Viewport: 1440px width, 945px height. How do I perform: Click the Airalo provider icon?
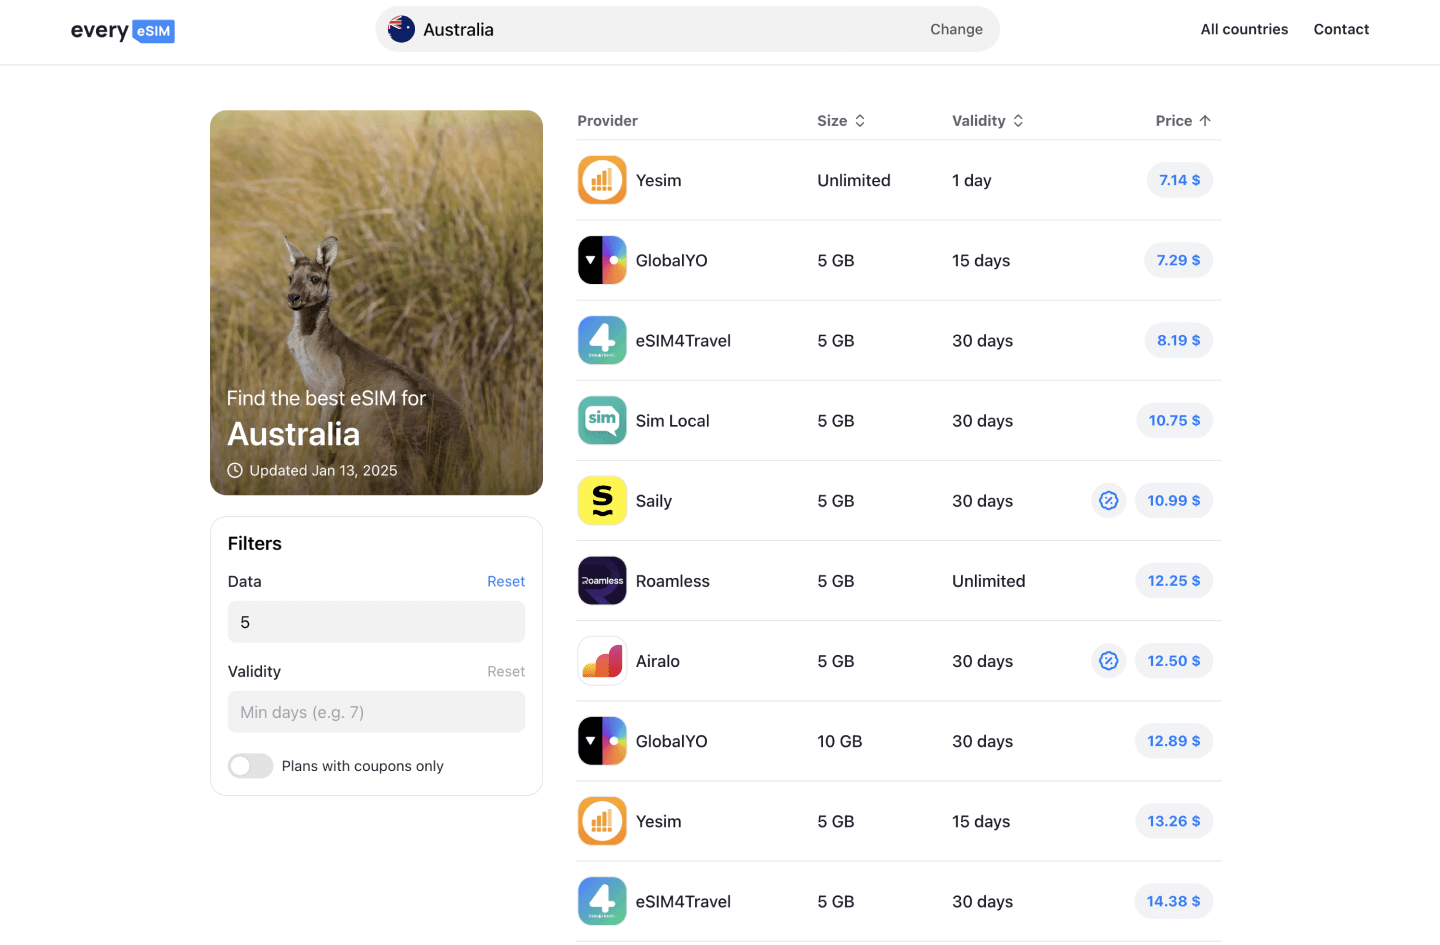(602, 661)
